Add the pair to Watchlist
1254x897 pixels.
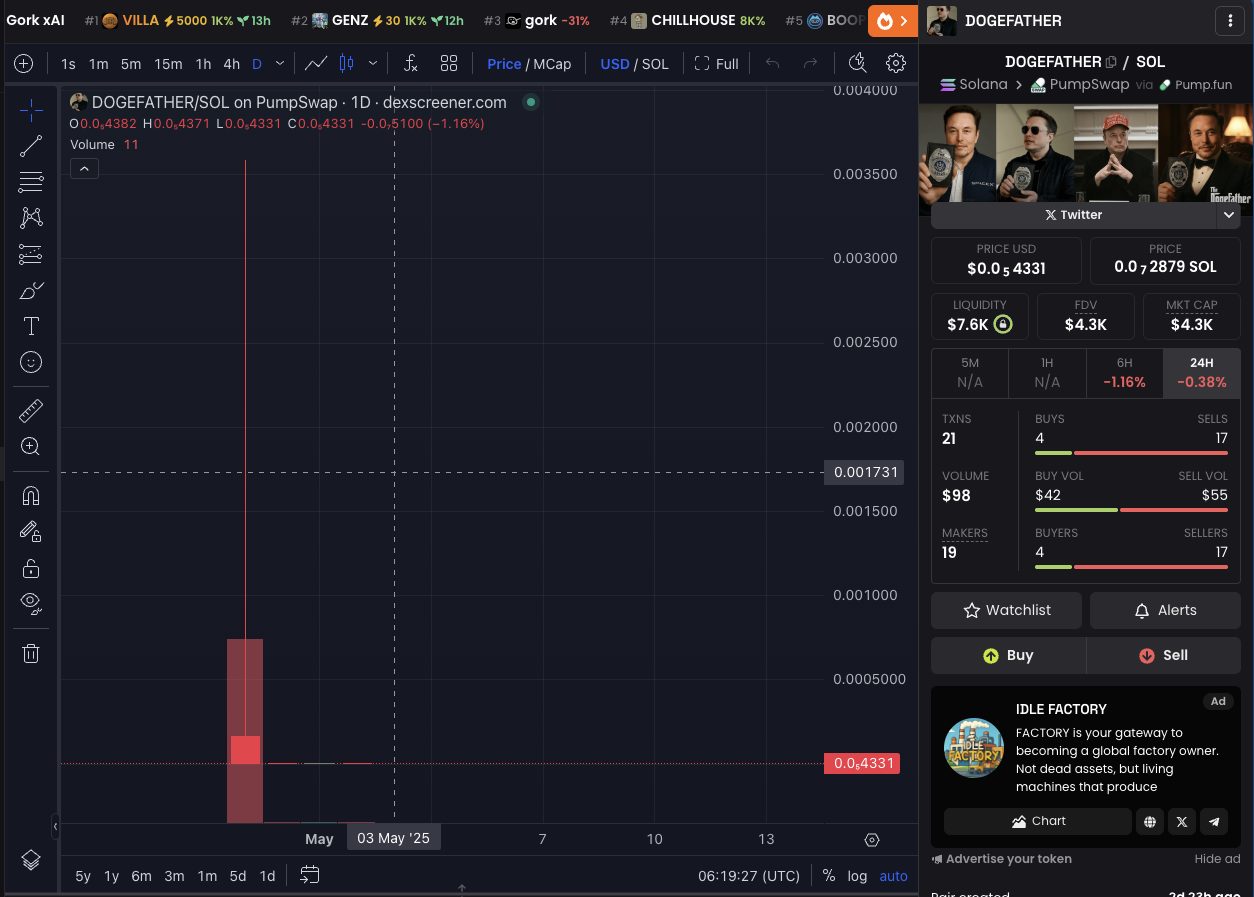pyautogui.click(x=1006, y=610)
